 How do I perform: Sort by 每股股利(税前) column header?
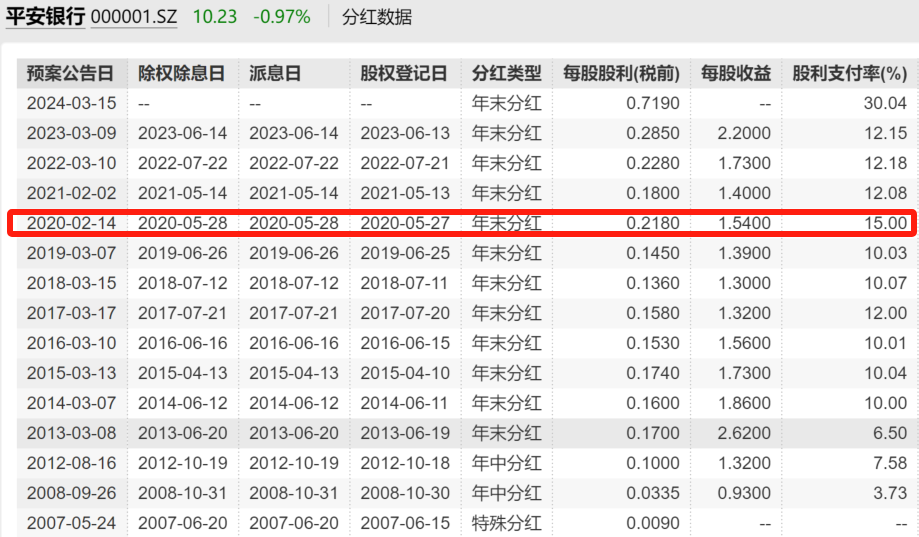[x=621, y=73]
